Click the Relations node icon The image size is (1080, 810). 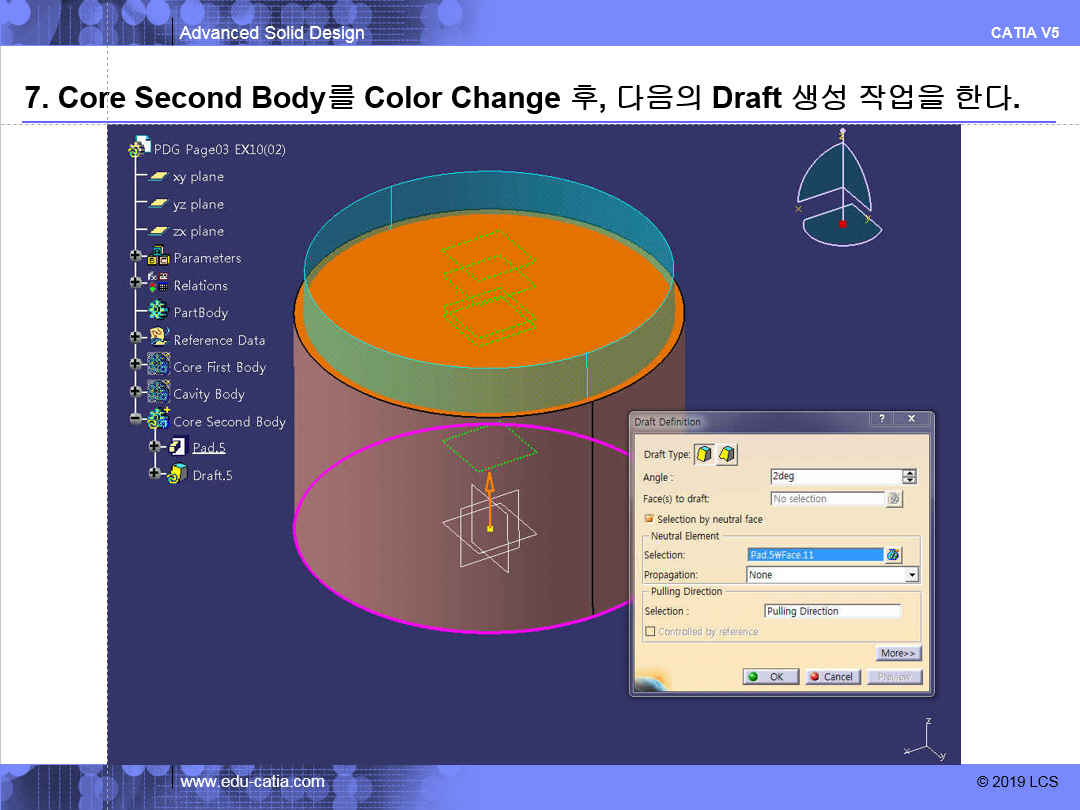tap(159, 284)
